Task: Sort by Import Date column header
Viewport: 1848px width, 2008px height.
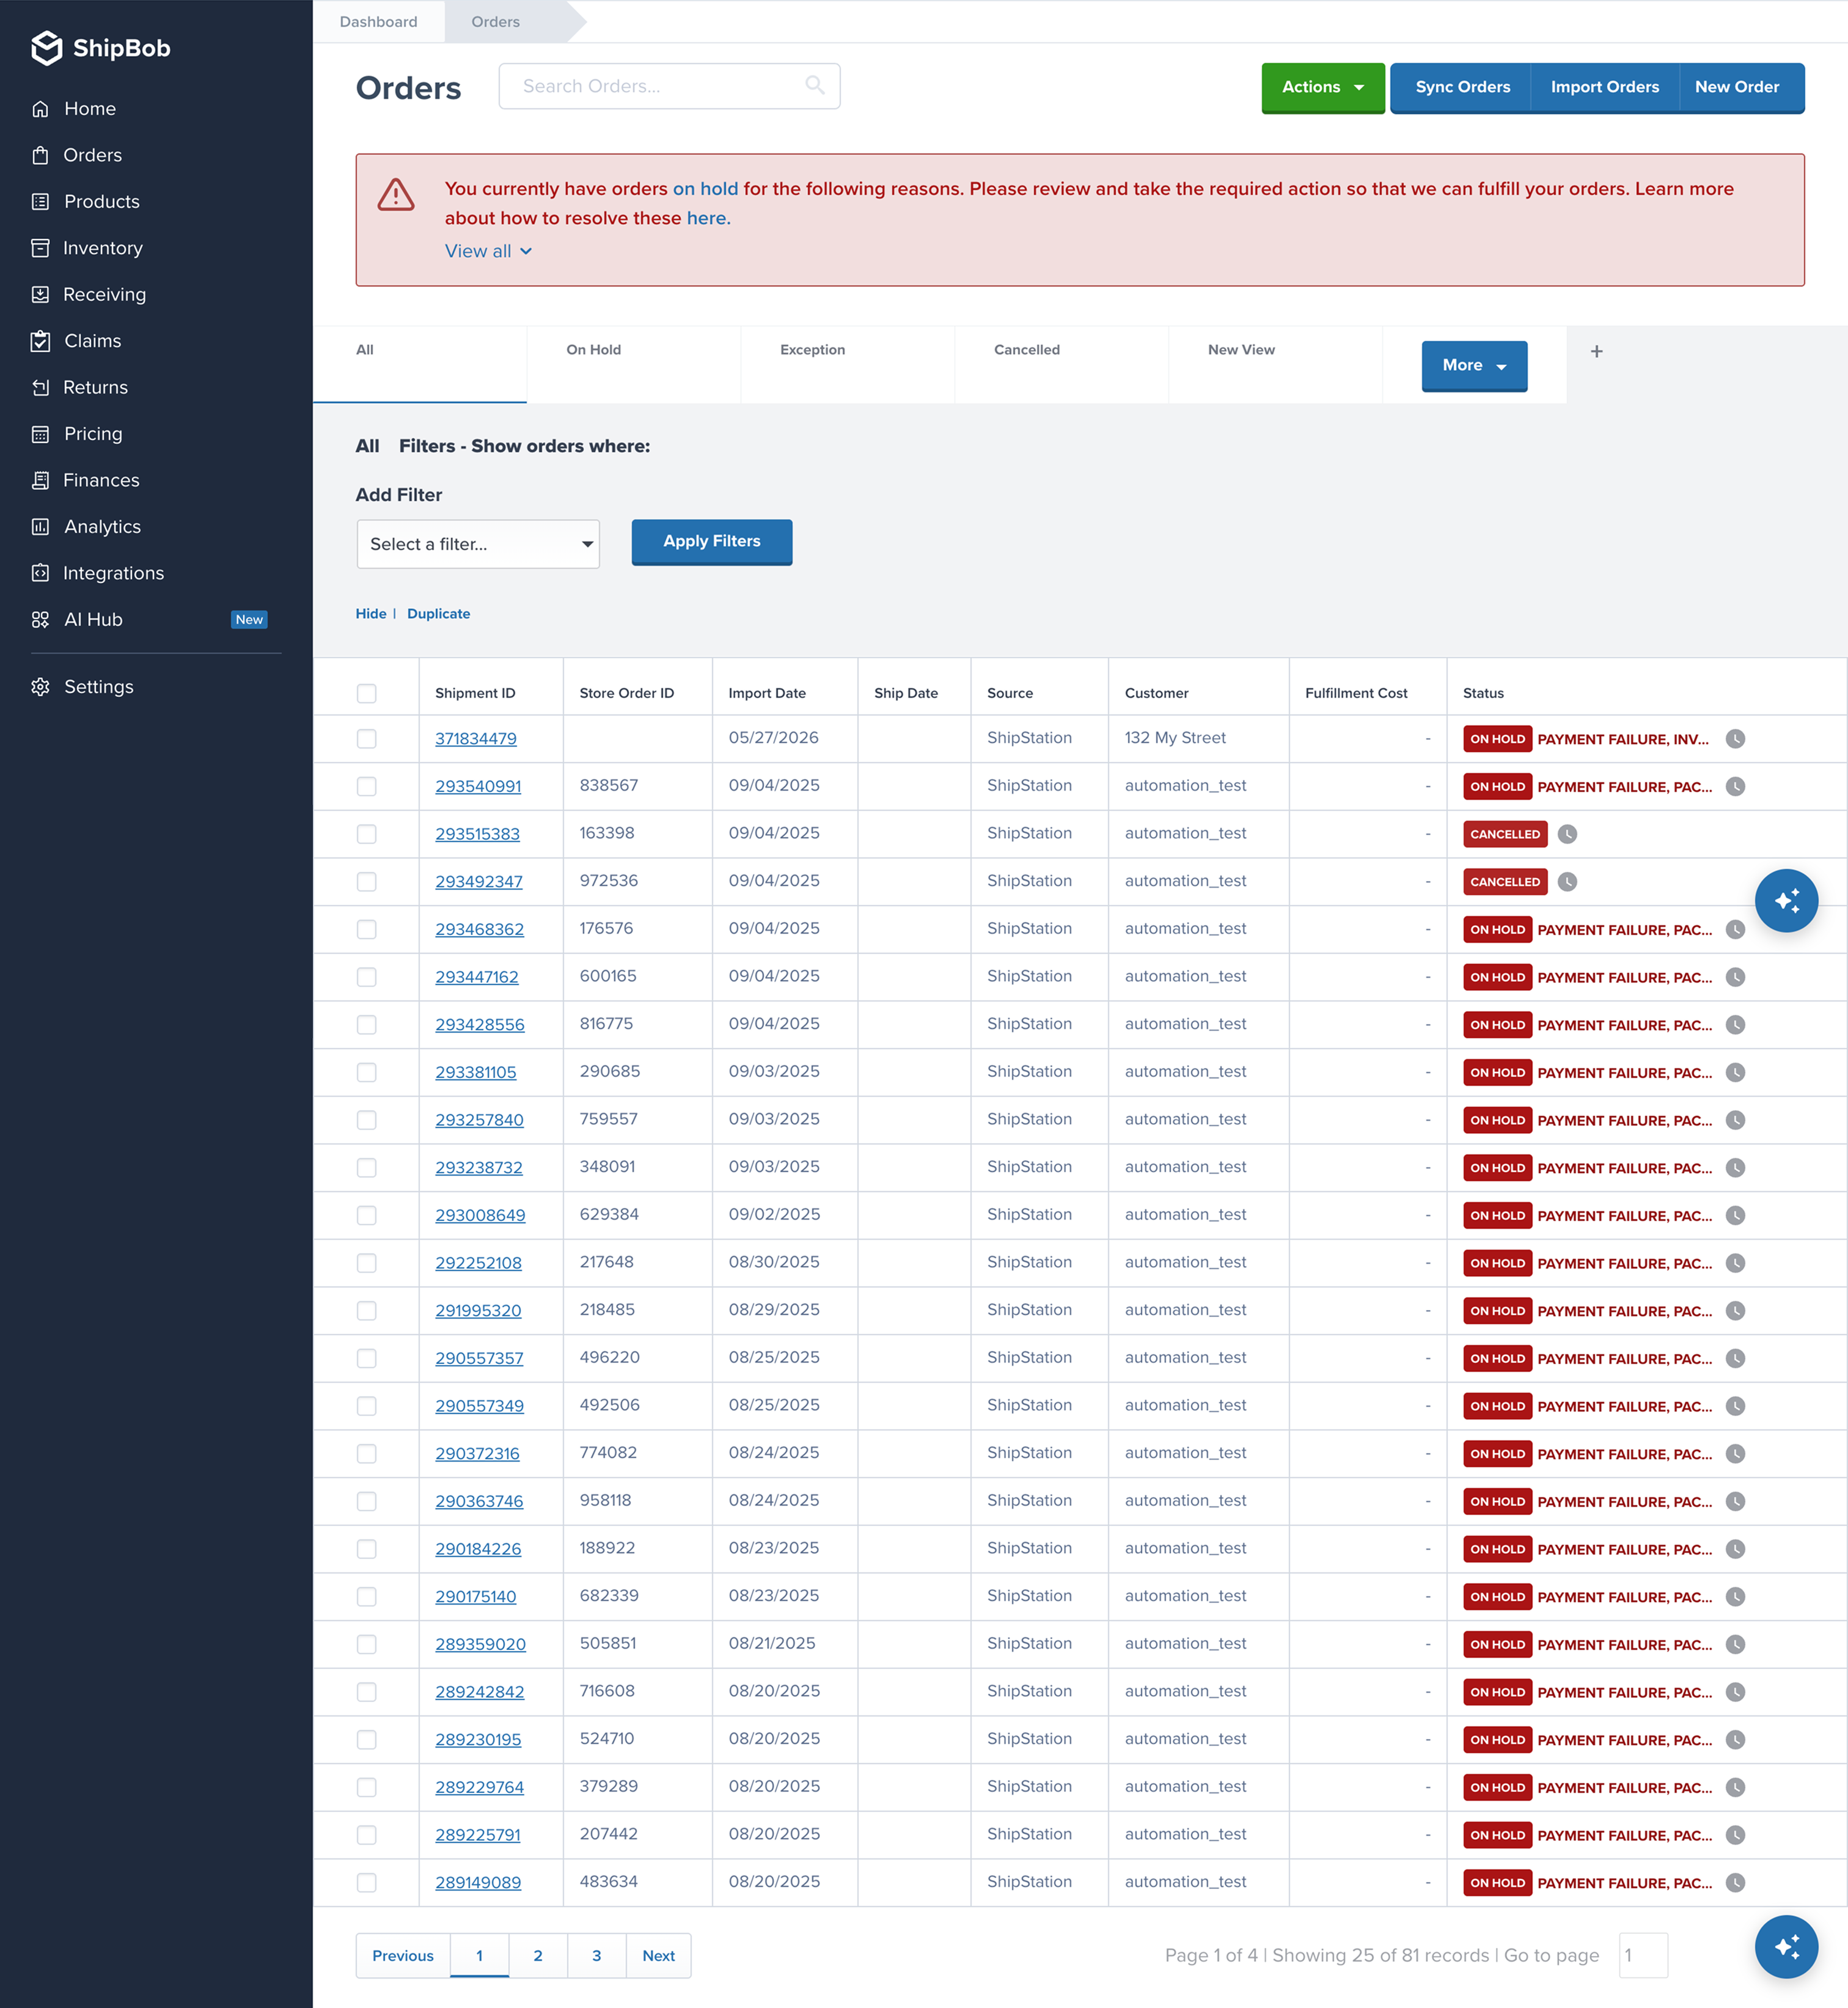Action: [x=767, y=693]
